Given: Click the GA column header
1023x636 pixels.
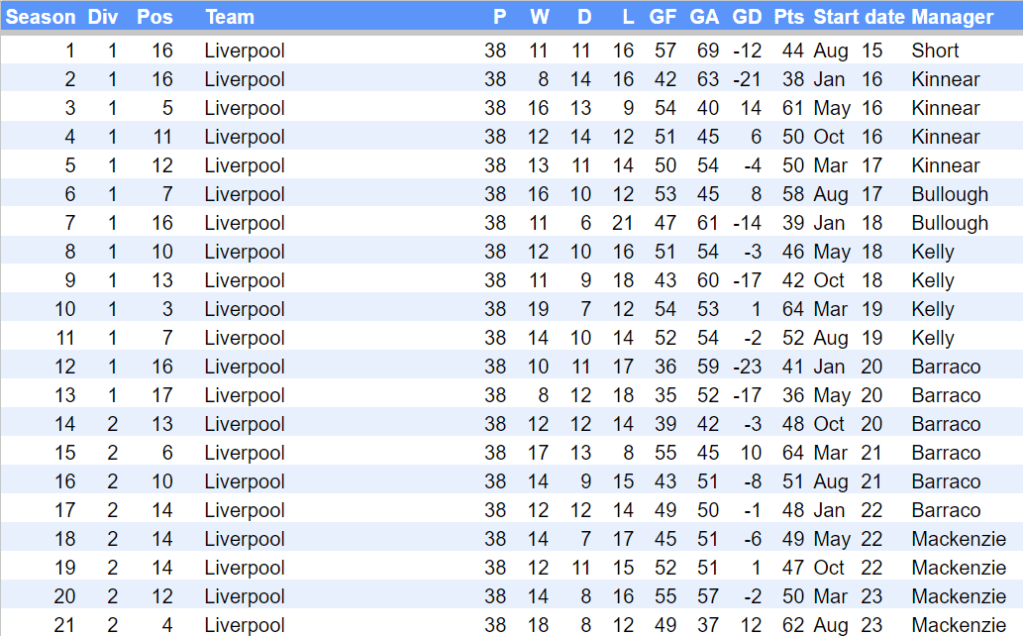Looking at the screenshot, I should coord(704,17).
